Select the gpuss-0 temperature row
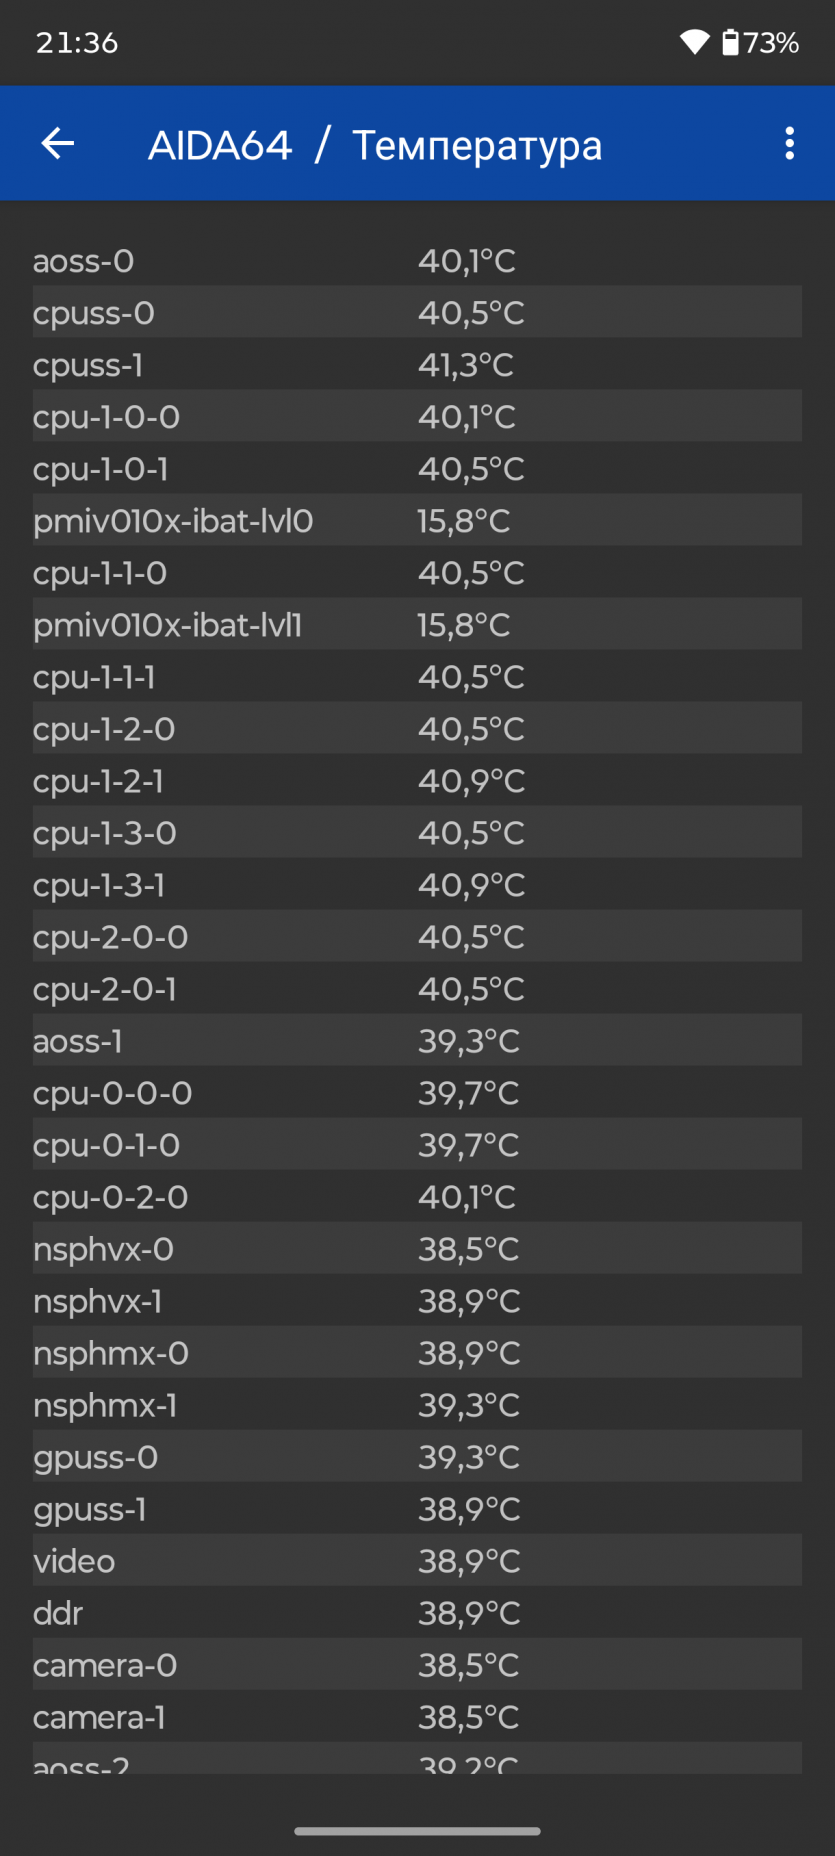835x1856 pixels. 417,1457
